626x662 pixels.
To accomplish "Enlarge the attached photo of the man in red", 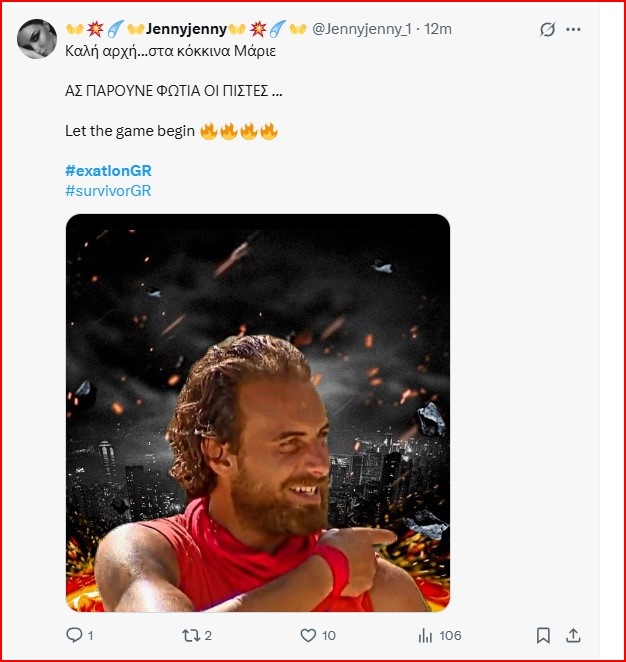I will point(258,412).
